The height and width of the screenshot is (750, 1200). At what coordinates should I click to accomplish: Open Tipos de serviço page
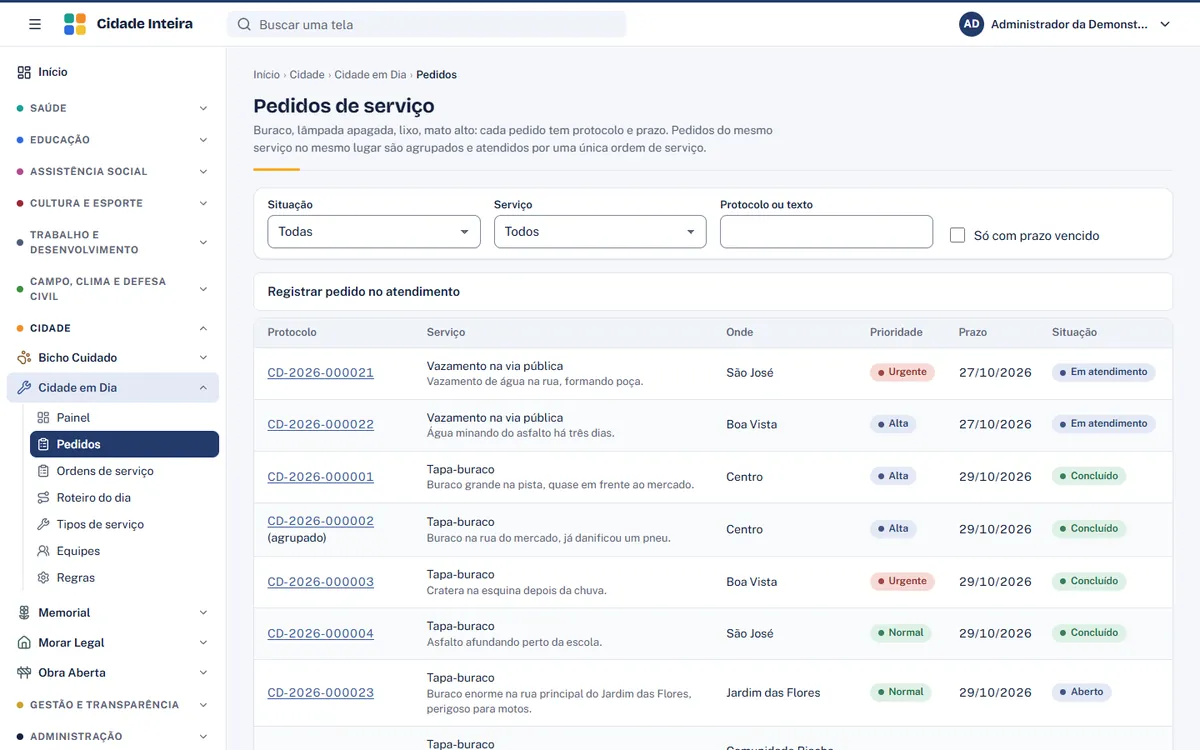[x=124, y=524]
